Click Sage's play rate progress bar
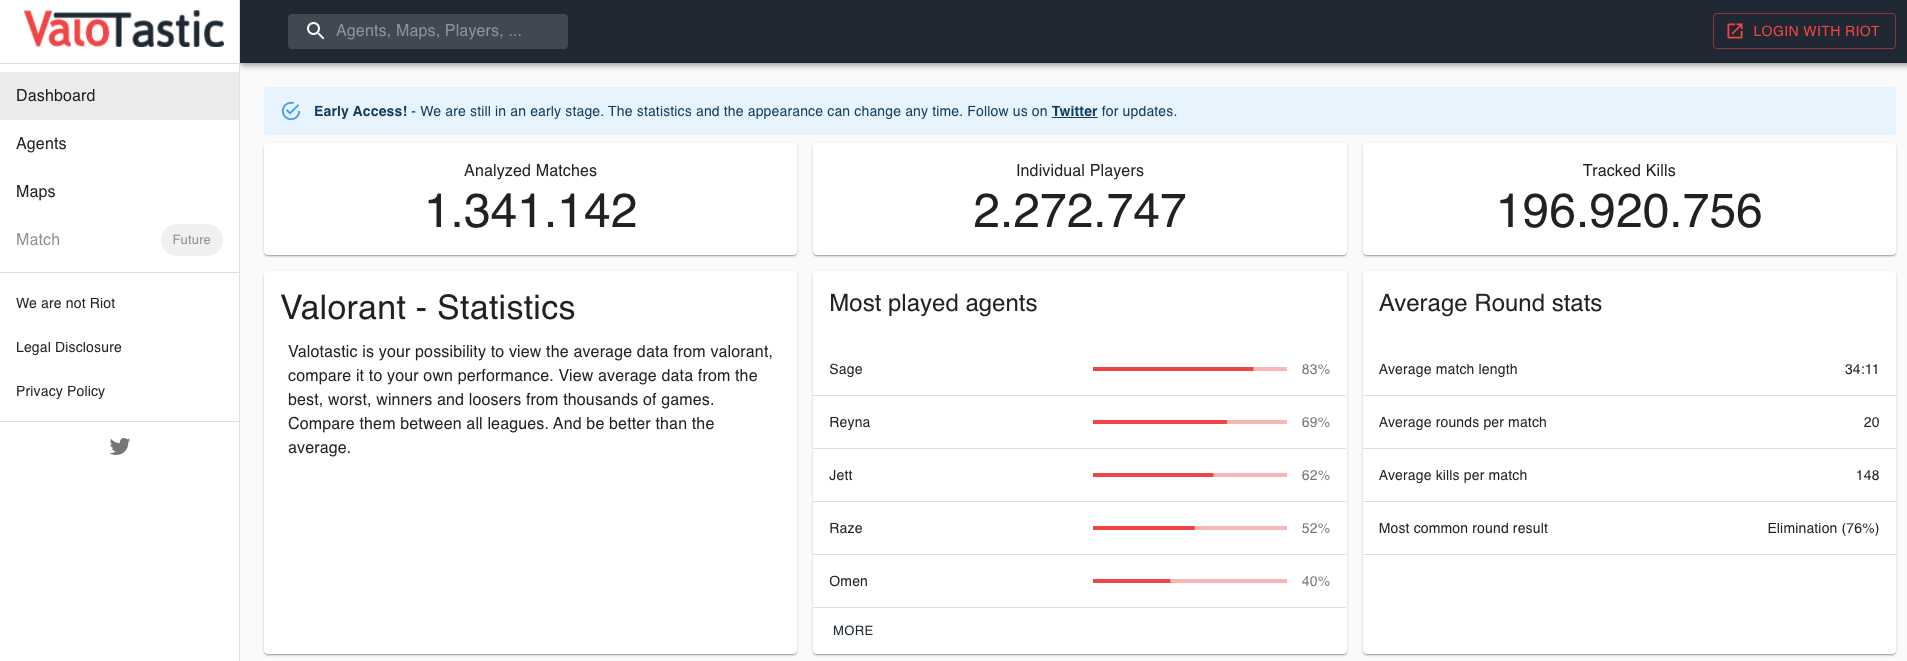 [1190, 369]
